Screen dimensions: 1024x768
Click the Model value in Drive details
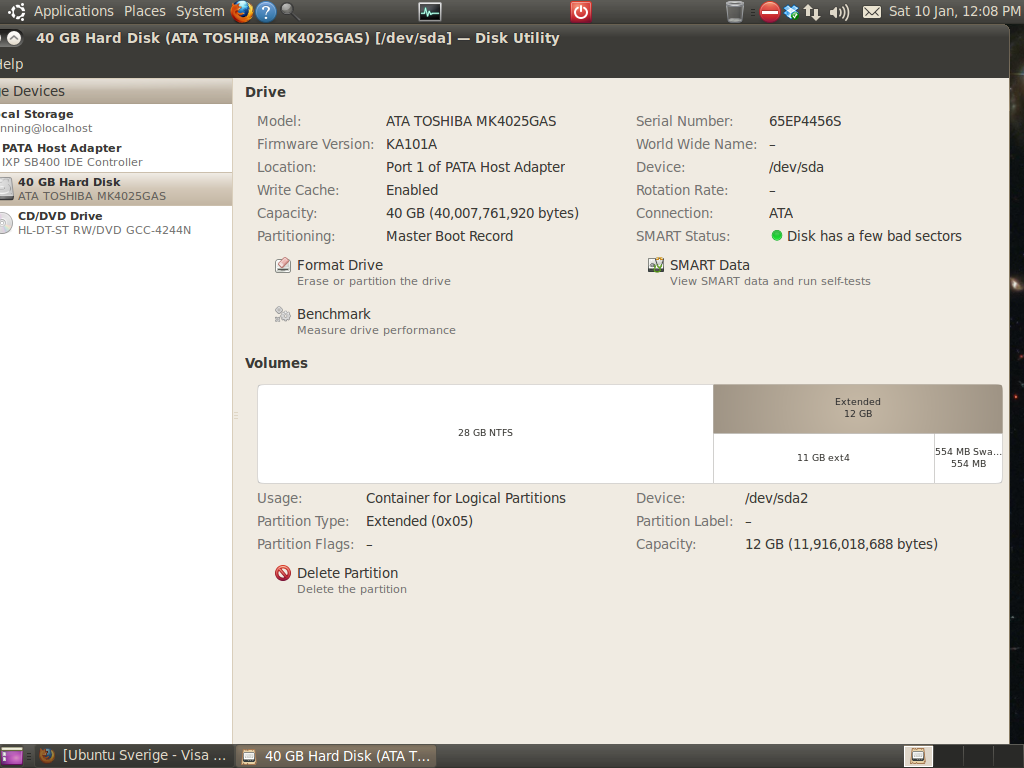pos(471,121)
